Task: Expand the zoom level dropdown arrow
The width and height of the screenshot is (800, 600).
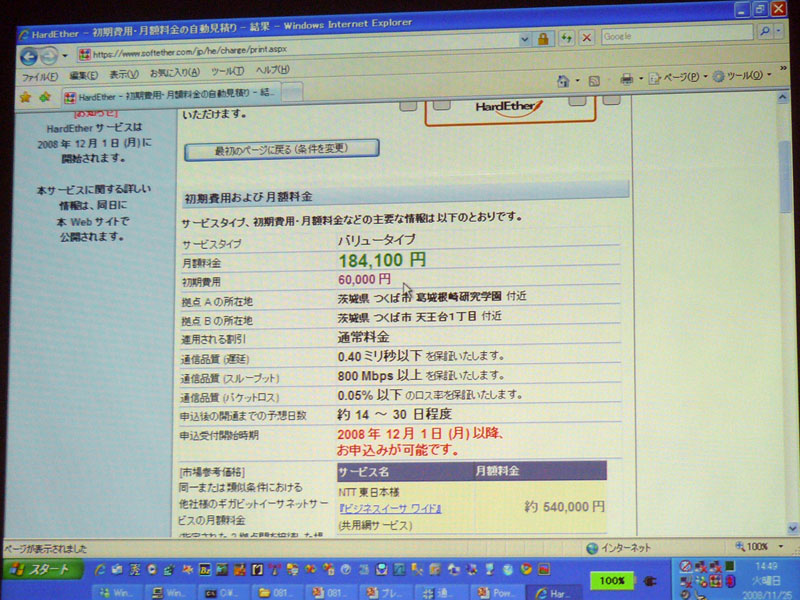Action: click(781, 546)
